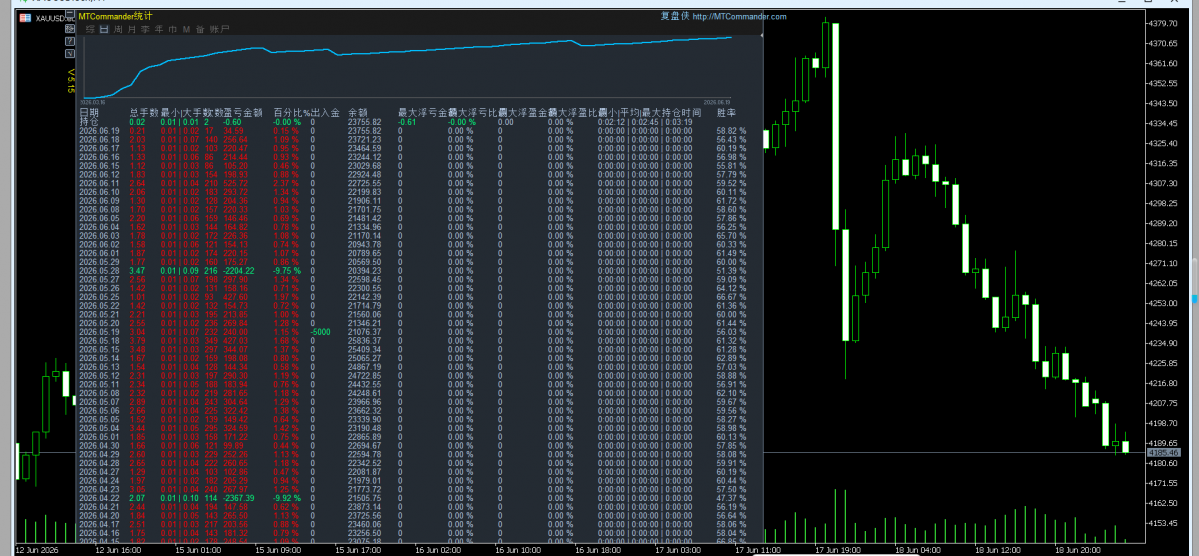Click the 出入金 column header
The image size is (1199, 556).
tap(325, 112)
